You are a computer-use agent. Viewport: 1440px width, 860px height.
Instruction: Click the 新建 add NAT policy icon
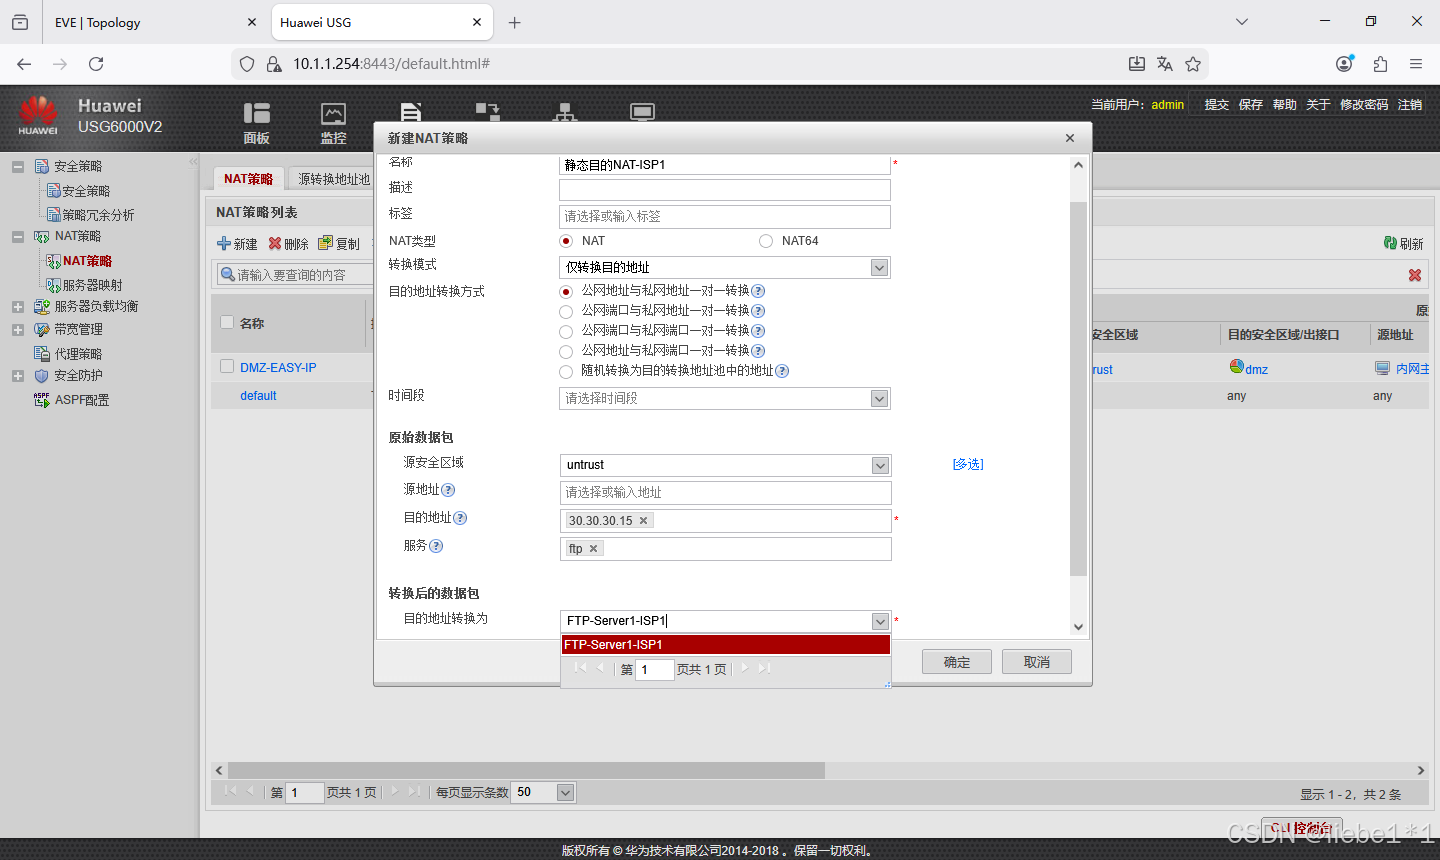(237, 243)
